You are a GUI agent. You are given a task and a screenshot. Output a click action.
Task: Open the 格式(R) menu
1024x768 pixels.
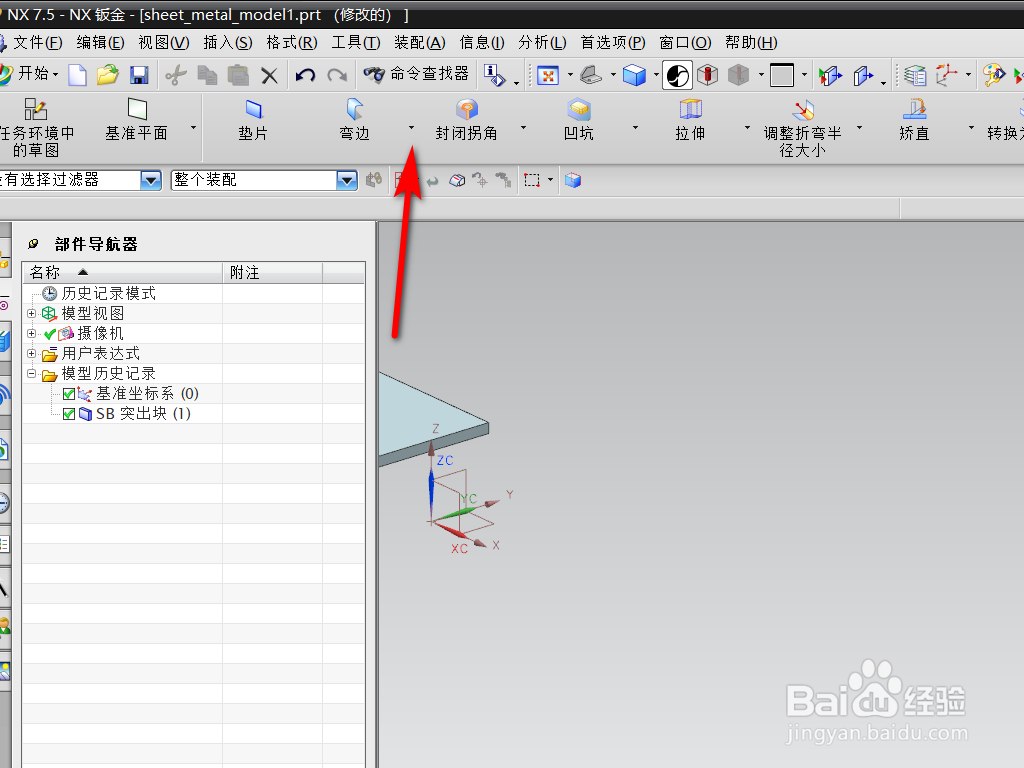click(x=291, y=42)
